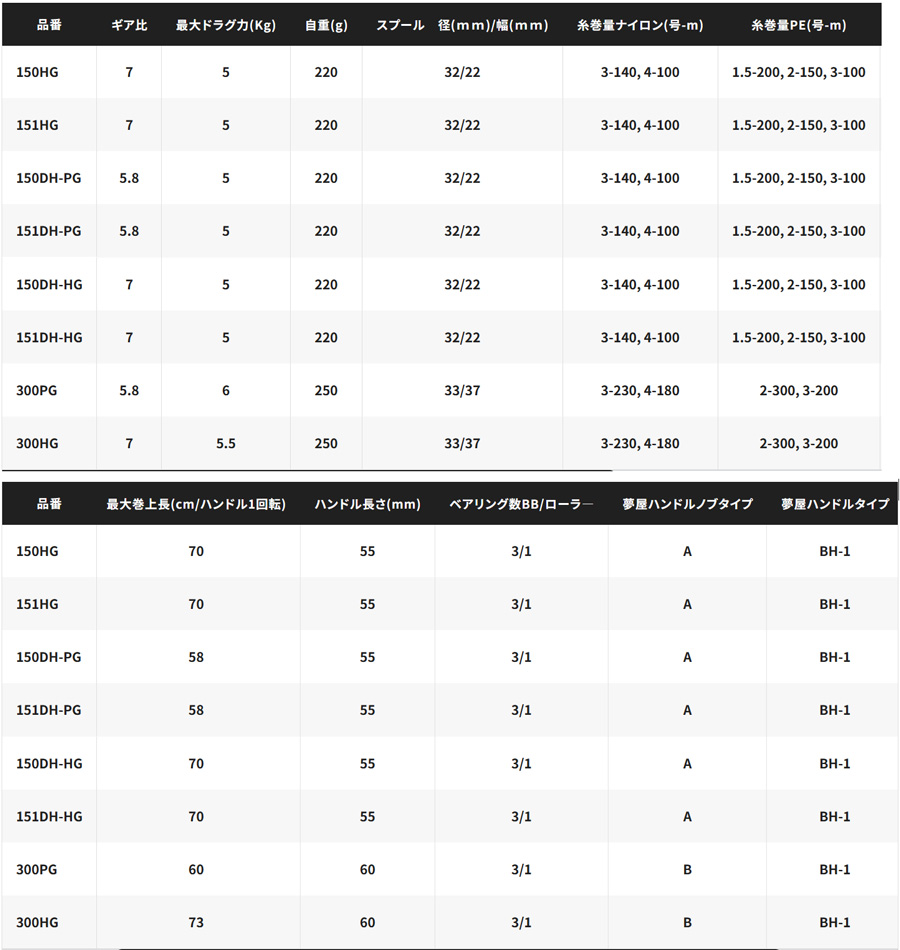The height and width of the screenshot is (950, 900).
Task: Select the 糸巻量ナイロン(号-m) header
Action: coord(640,25)
